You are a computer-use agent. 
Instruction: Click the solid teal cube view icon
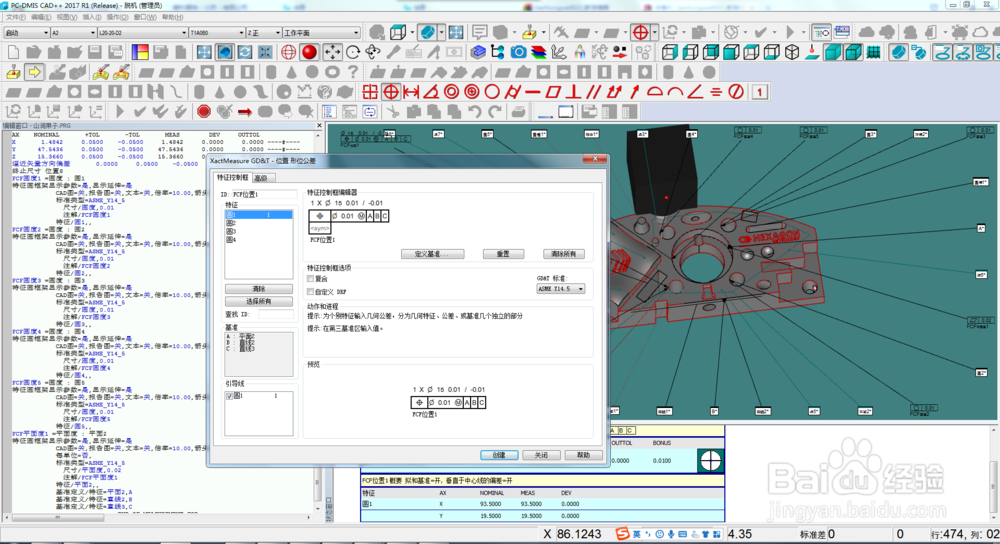(832, 52)
